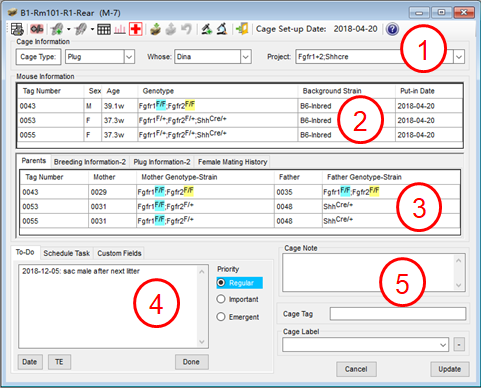The image size is (481, 389).
Task: Click the microscope with green plus icon
Action: [x=206, y=29]
